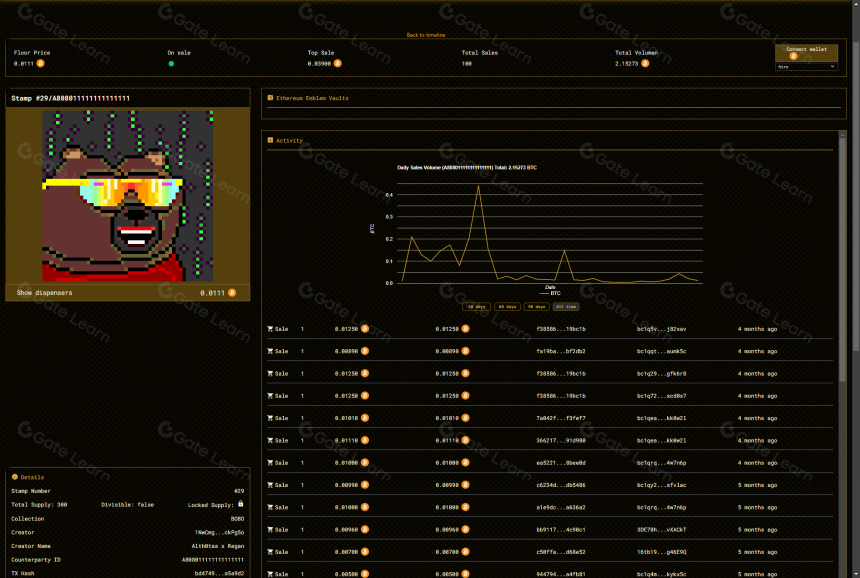Click buyer address 3DE78h...vXACkT
The image size is (860, 578).
tap(661, 529)
